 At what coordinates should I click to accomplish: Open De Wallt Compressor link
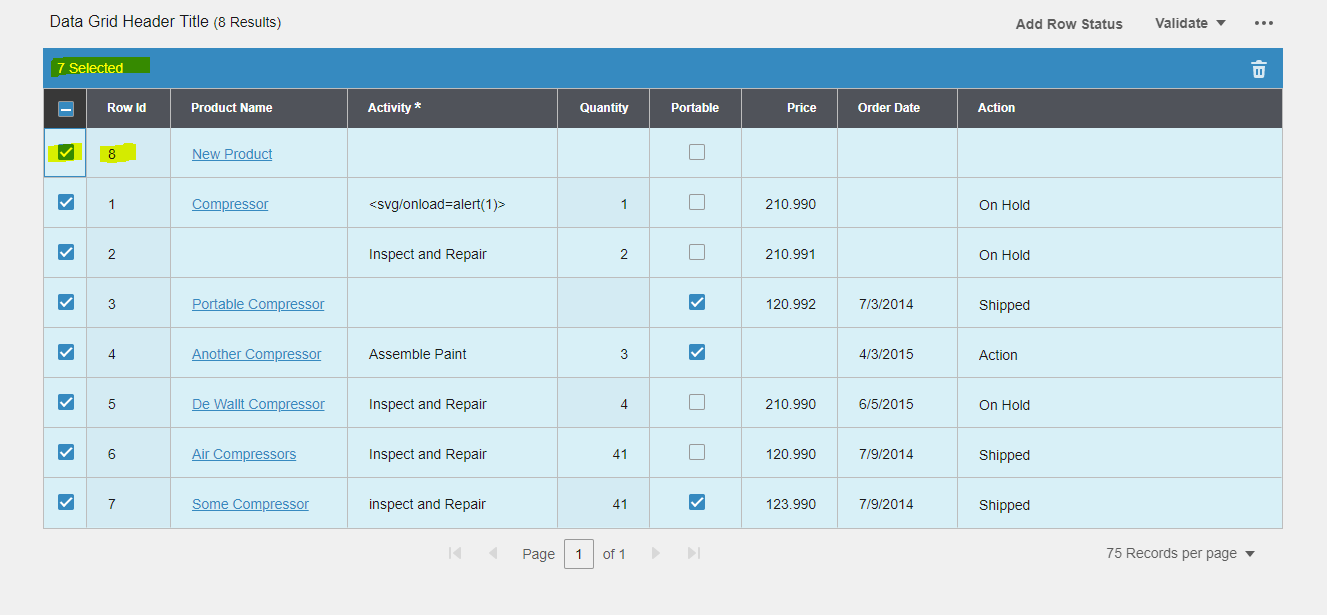point(258,404)
